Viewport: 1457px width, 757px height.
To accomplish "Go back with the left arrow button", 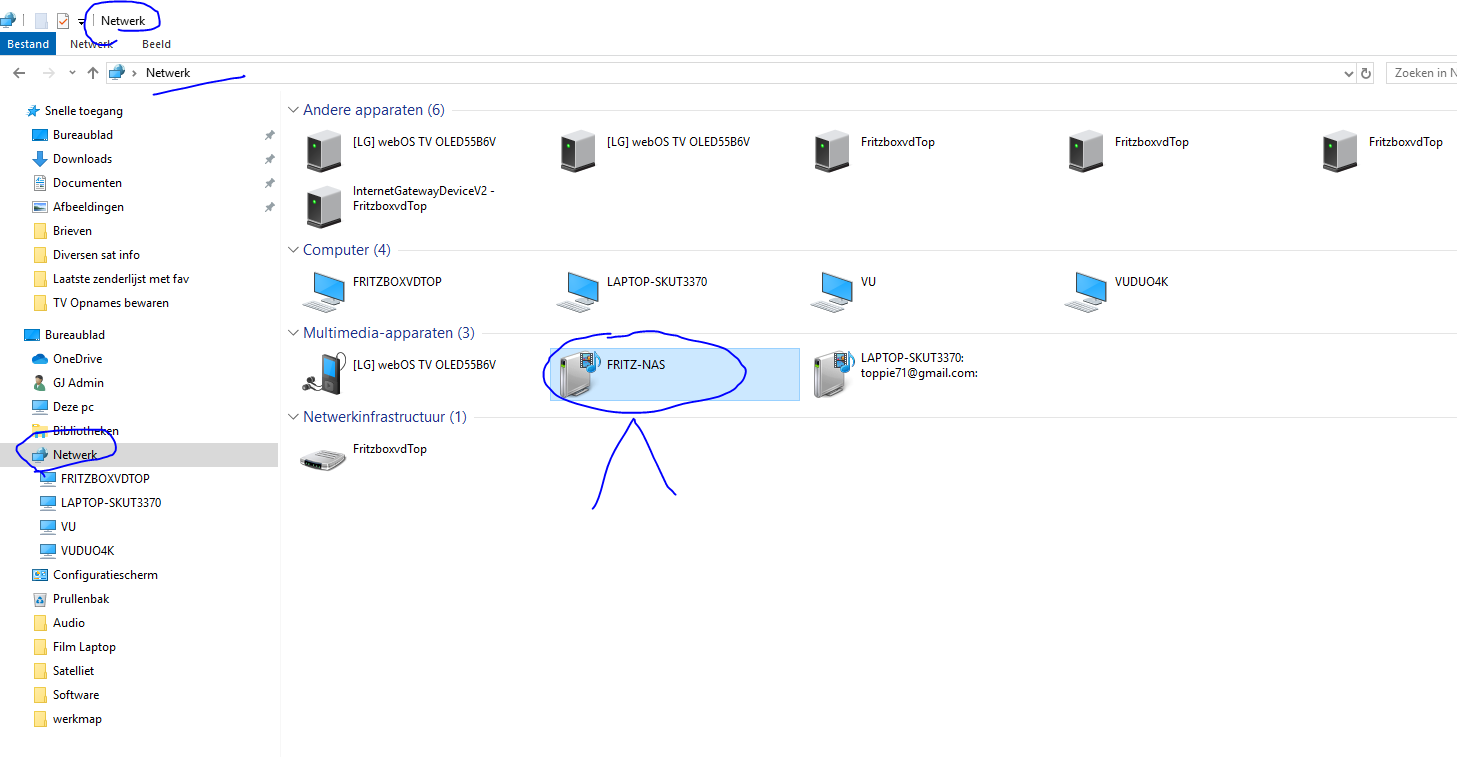I will pos(19,73).
